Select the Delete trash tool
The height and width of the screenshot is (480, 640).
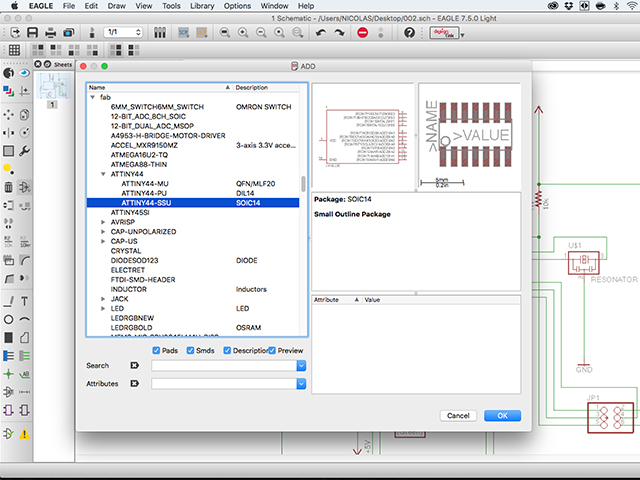pos(8,187)
